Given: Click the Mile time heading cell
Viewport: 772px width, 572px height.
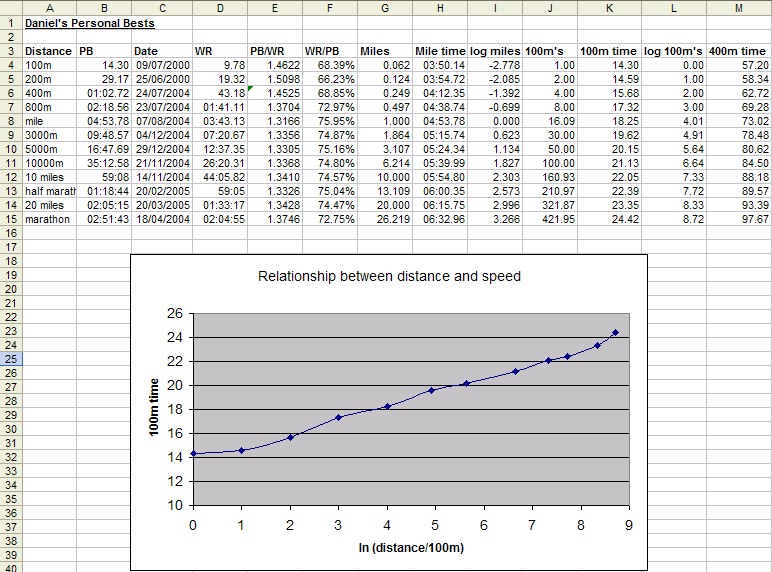Looking at the screenshot, I should coord(440,50).
